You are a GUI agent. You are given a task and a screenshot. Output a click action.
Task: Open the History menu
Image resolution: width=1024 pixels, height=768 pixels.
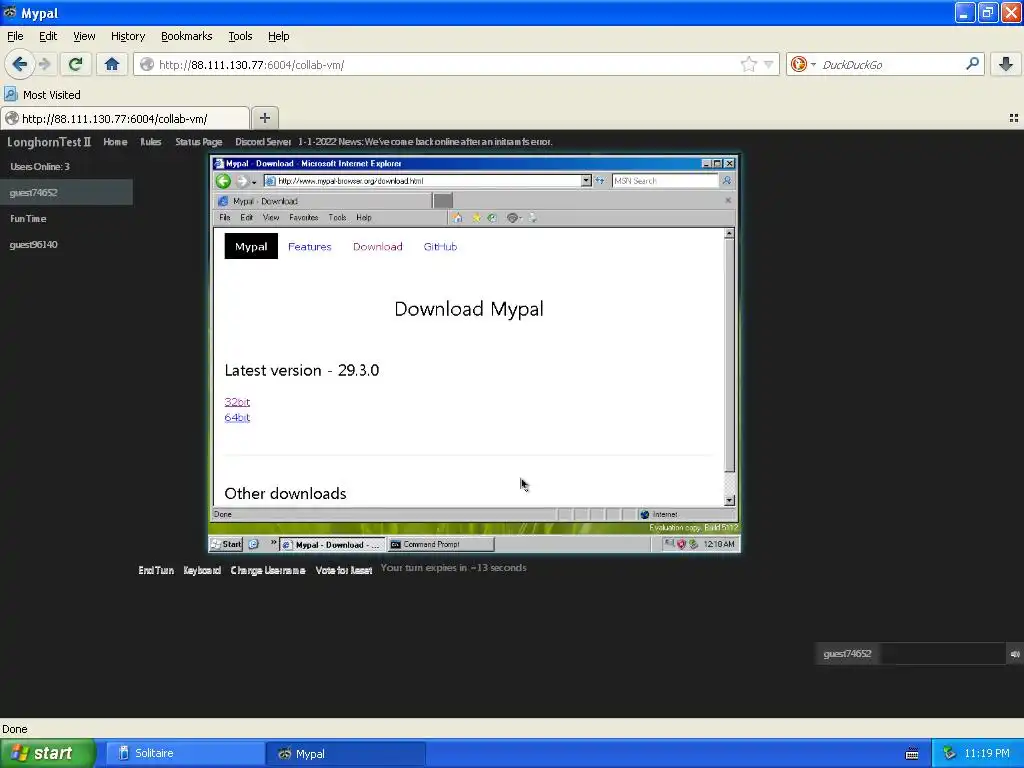[127, 36]
